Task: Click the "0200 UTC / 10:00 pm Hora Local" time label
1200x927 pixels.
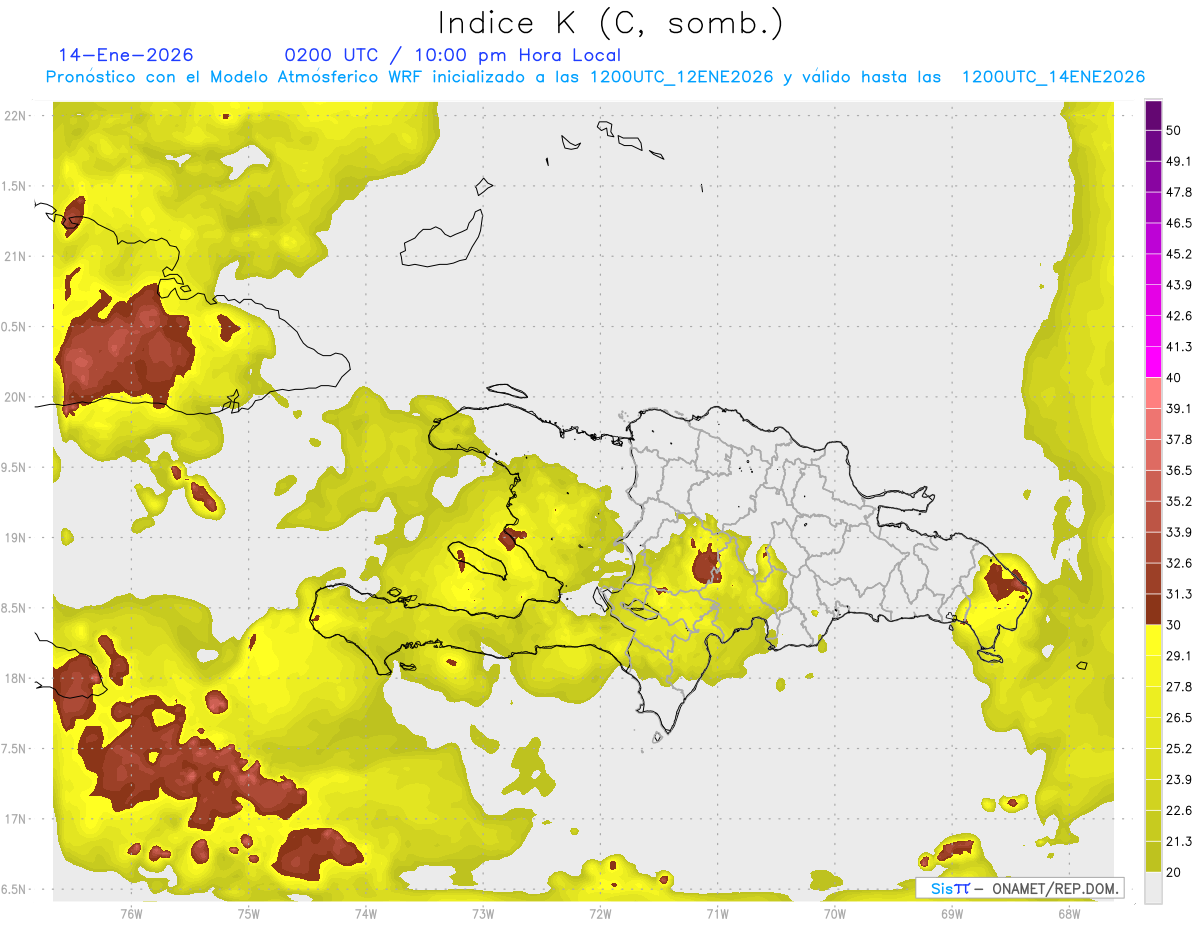Action: (452, 55)
